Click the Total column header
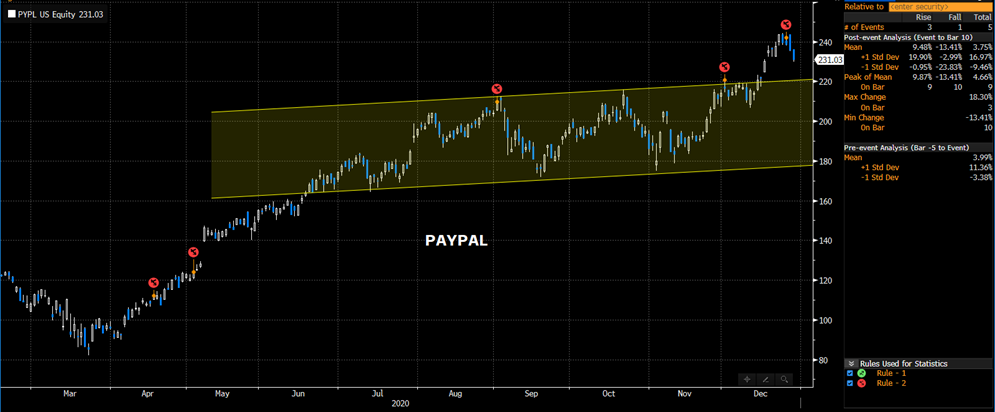Viewport: 995px width, 412px height. (980, 17)
